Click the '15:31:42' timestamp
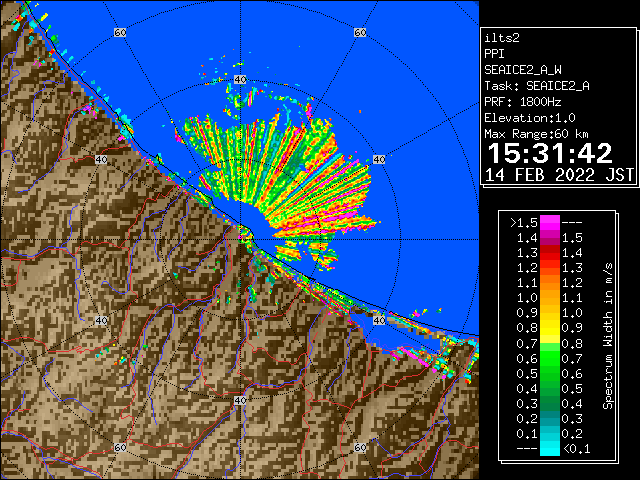The height and width of the screenshot is (480, 640). pyautogui.click(x=550, y=153)
